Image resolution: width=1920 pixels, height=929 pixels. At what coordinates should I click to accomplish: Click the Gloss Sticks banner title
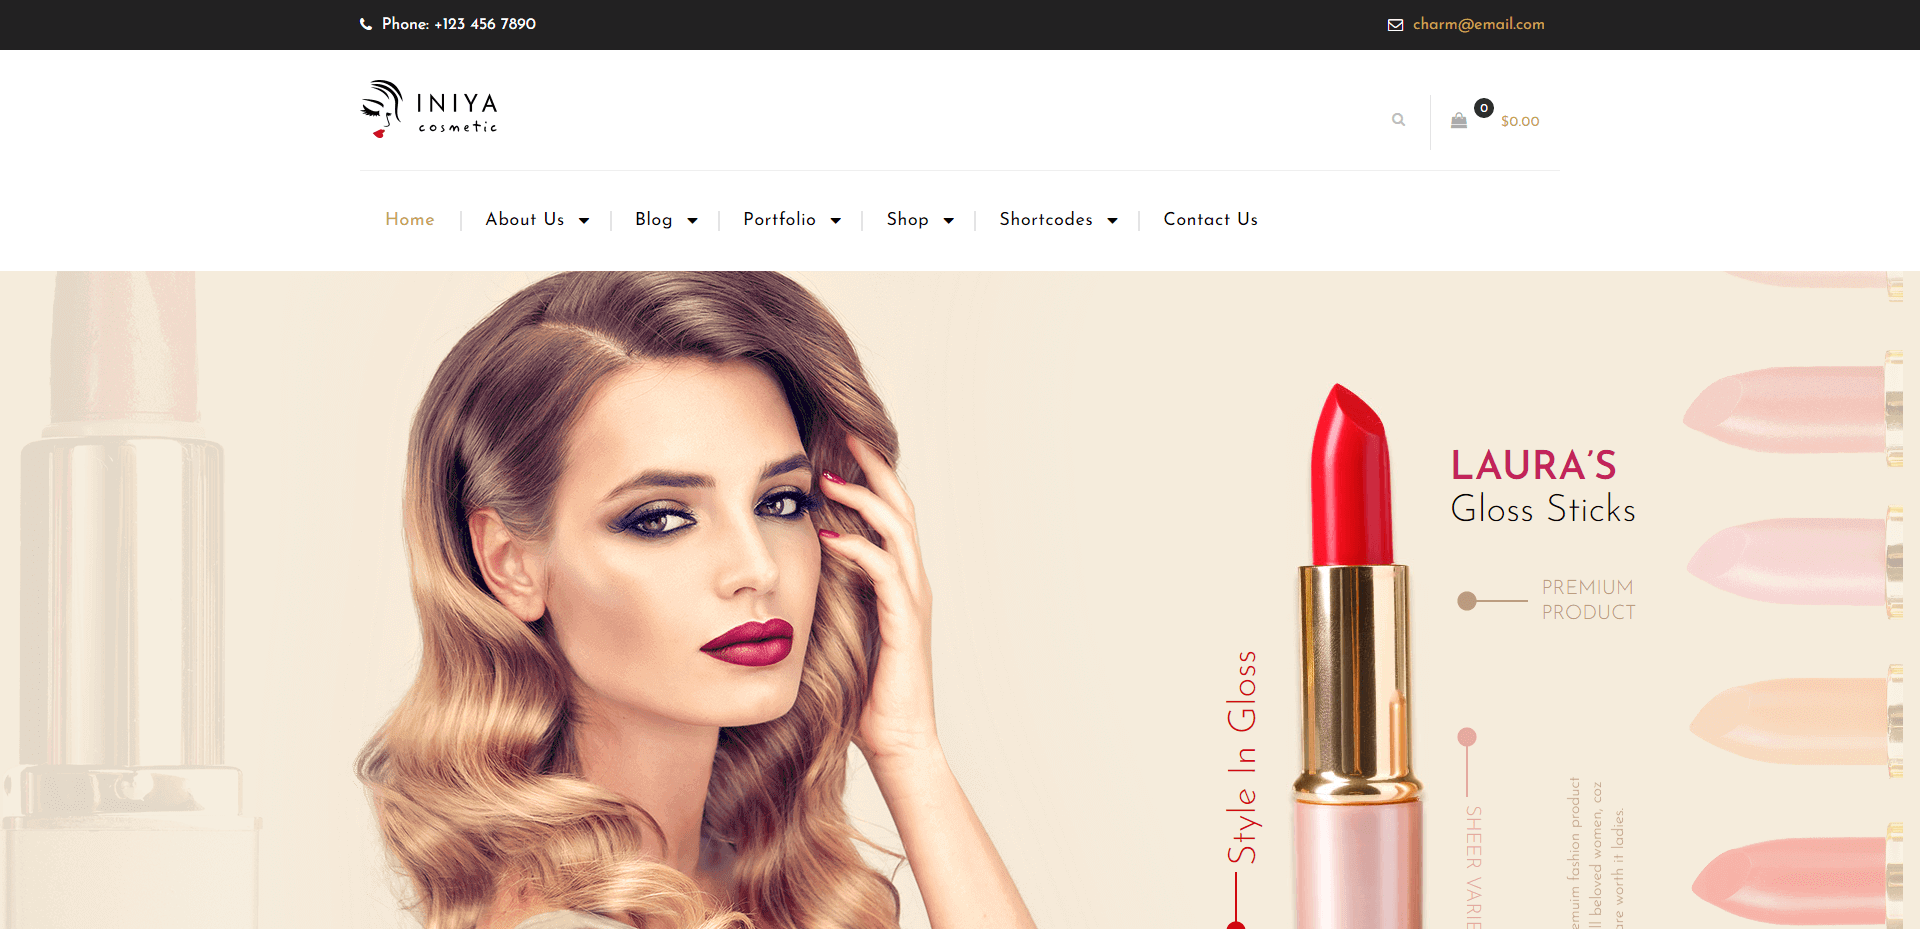pos(1543,509)
